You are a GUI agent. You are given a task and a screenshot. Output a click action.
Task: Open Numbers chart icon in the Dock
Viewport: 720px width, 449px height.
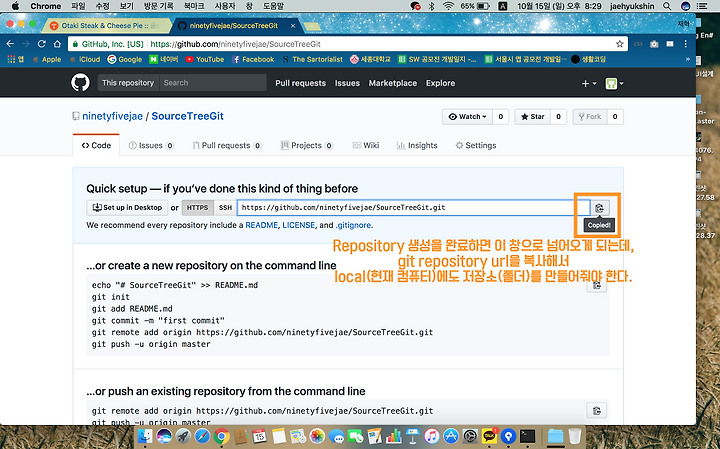[394, 436]
